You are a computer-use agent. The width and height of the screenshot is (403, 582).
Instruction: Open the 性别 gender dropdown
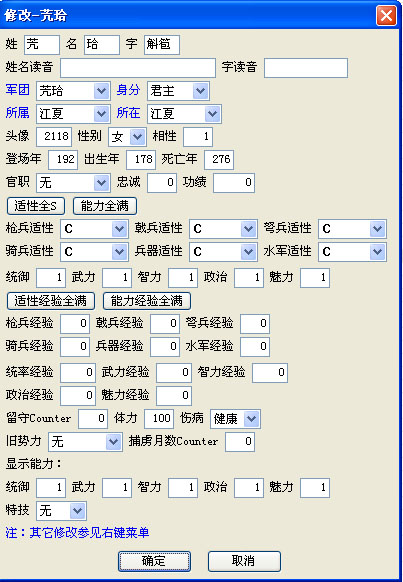pos(127,137)
